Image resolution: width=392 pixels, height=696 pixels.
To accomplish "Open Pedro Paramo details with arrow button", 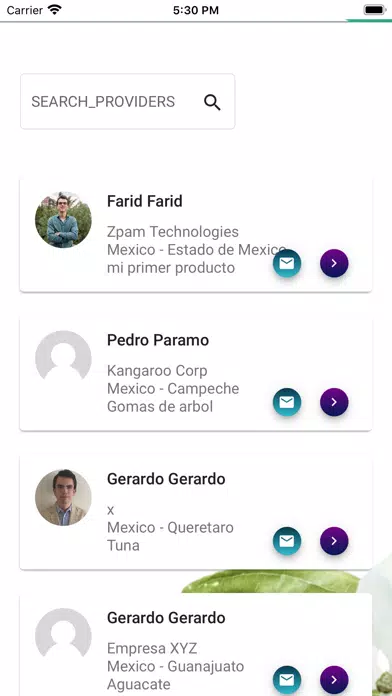I will click(x=334, y=402).
